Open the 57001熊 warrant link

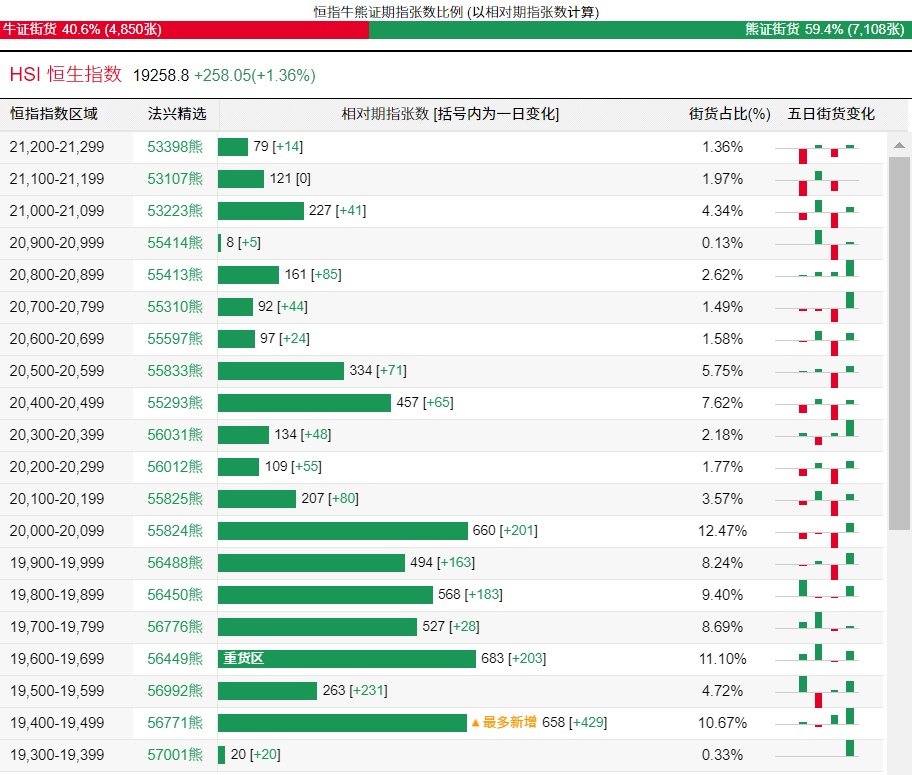tap(175, 755)
